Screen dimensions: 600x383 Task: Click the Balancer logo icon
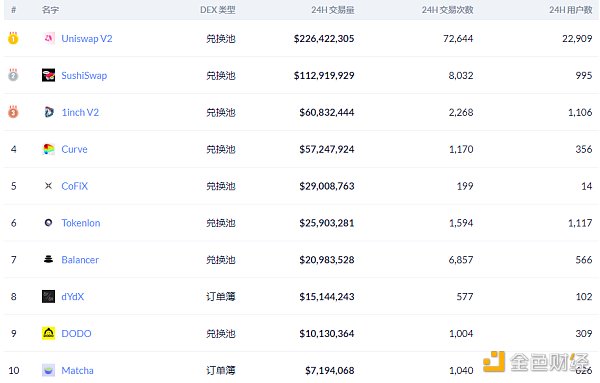click(x=49, y=259)
